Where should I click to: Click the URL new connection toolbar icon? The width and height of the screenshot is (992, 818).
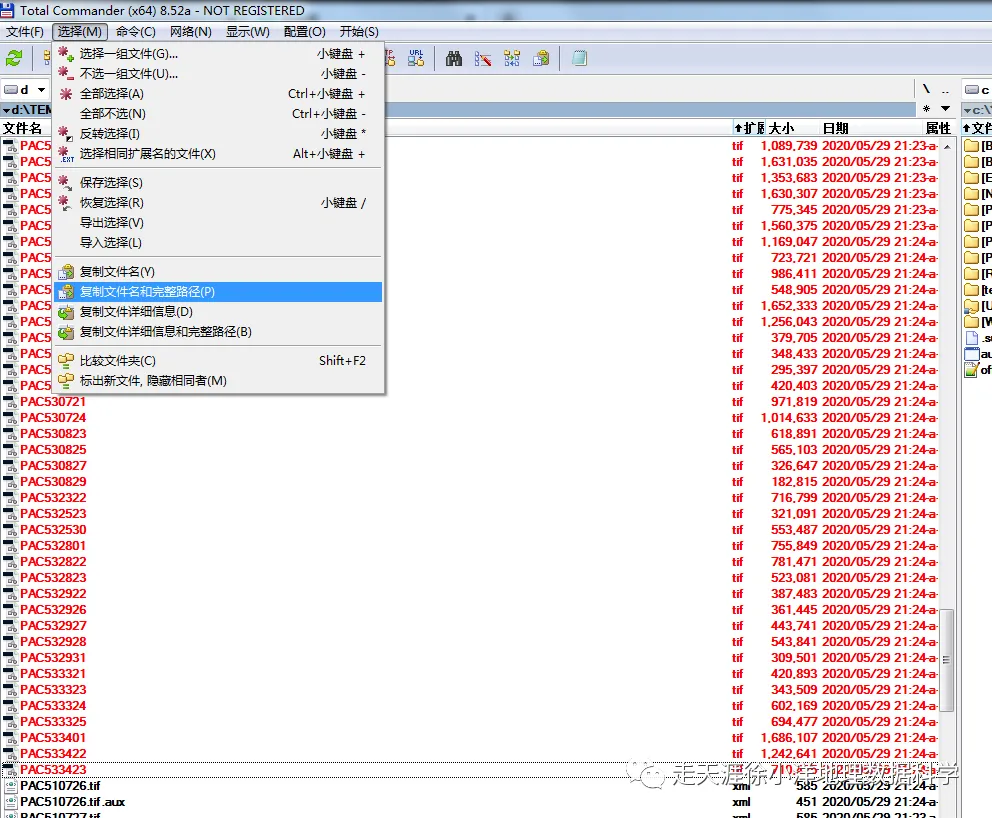(416, 58)
